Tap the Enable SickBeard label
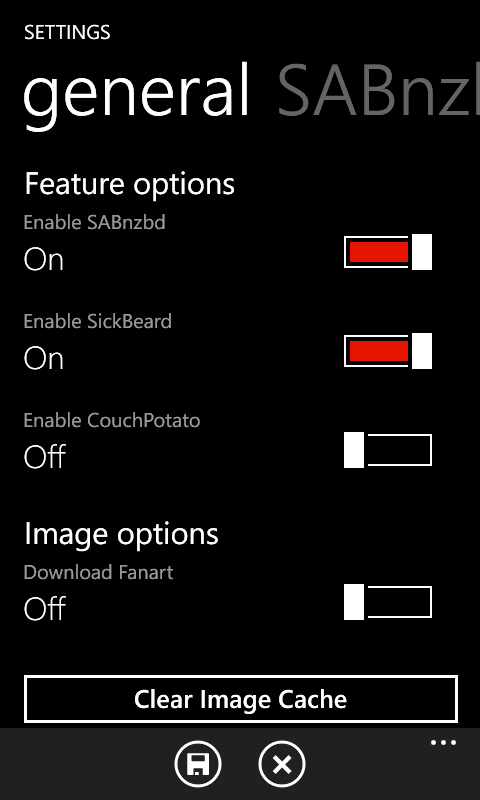 (97, 321)
